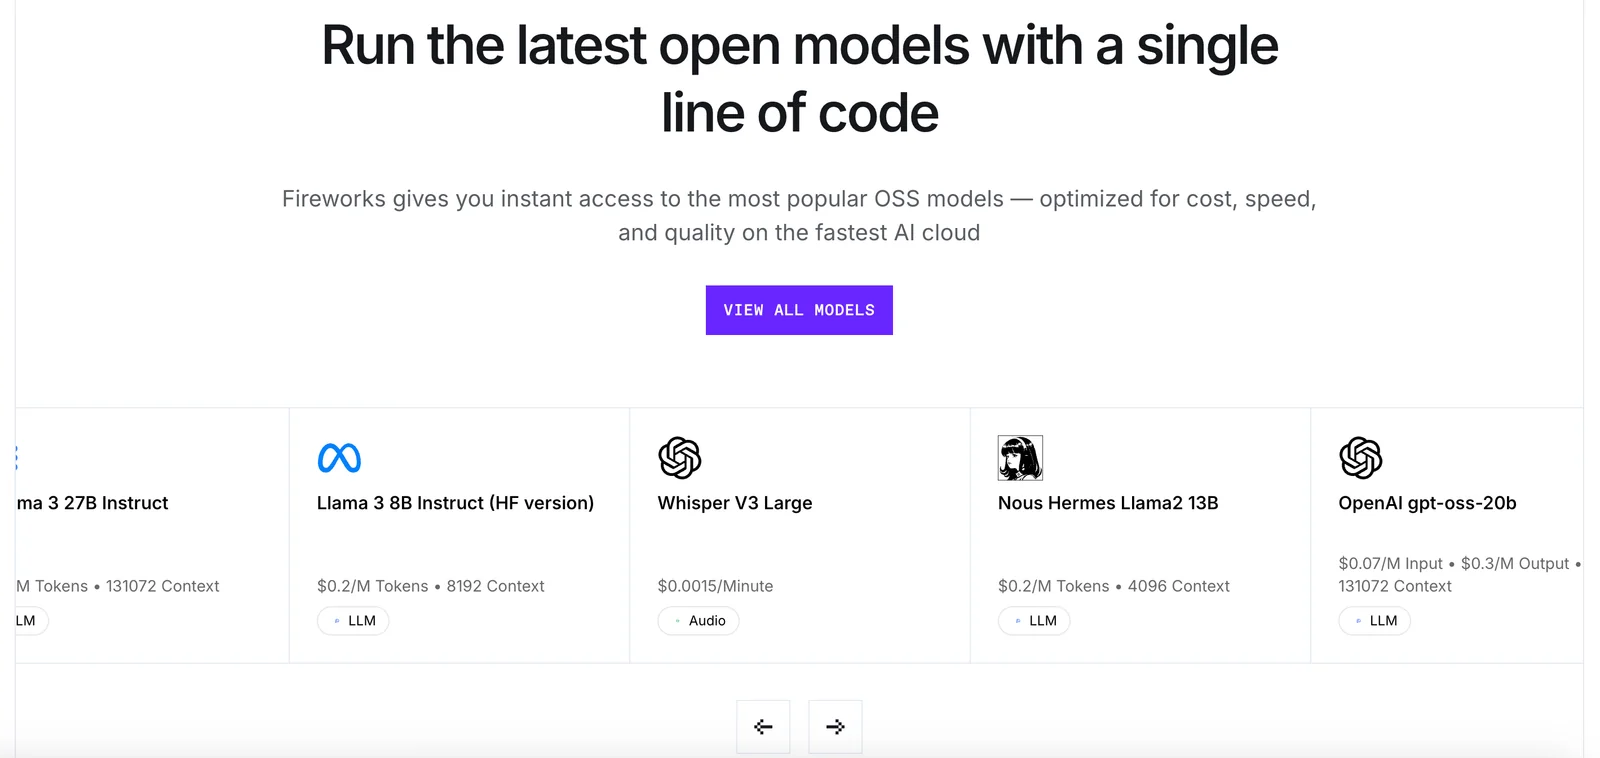Click the OpenAI logo on gpt-oss-20b card
The height and width of the screenshot is (758, 1600).
click(1360, 458)
